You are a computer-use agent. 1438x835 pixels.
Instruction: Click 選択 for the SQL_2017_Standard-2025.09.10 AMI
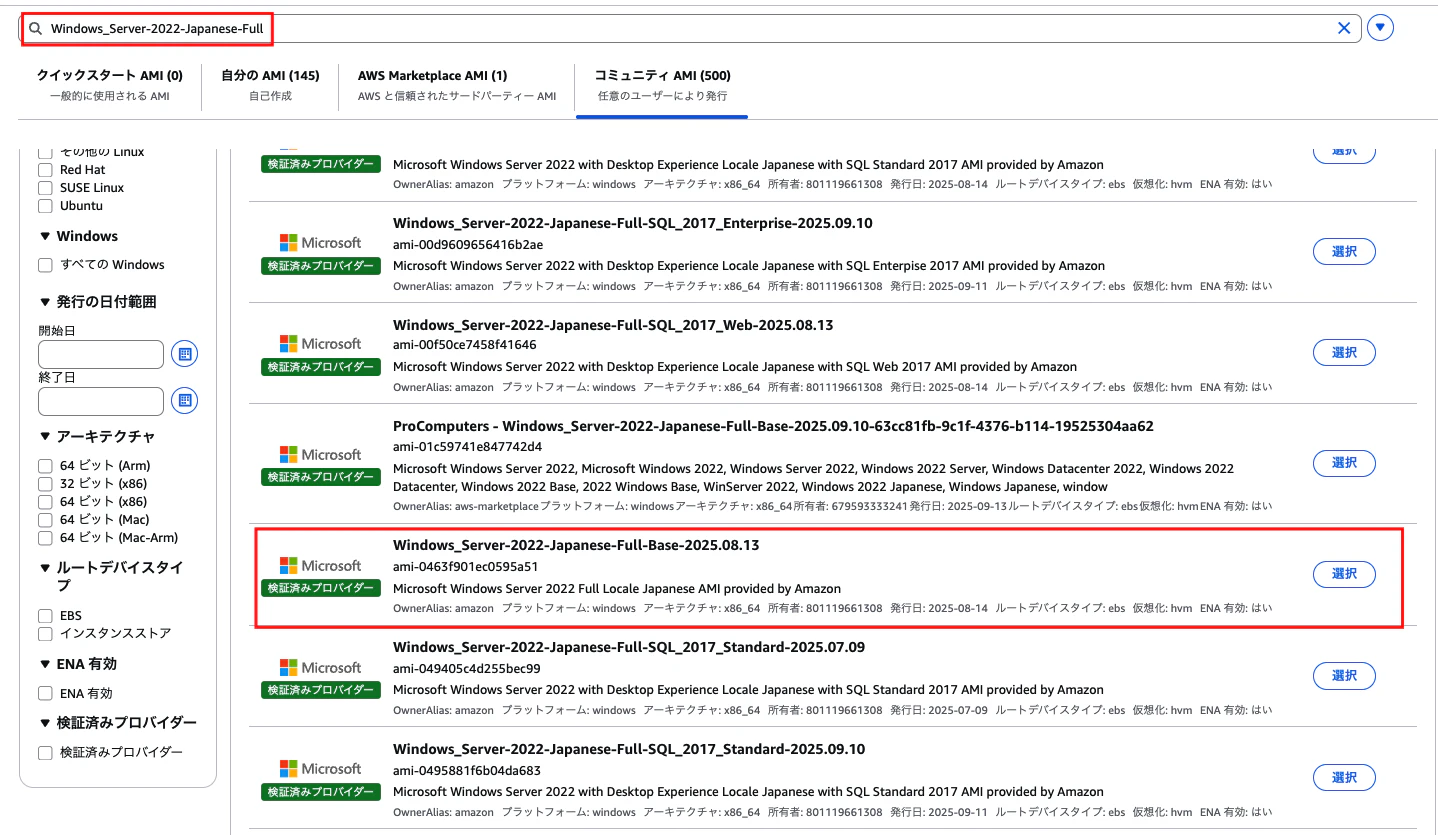(x=1344, y=777)
